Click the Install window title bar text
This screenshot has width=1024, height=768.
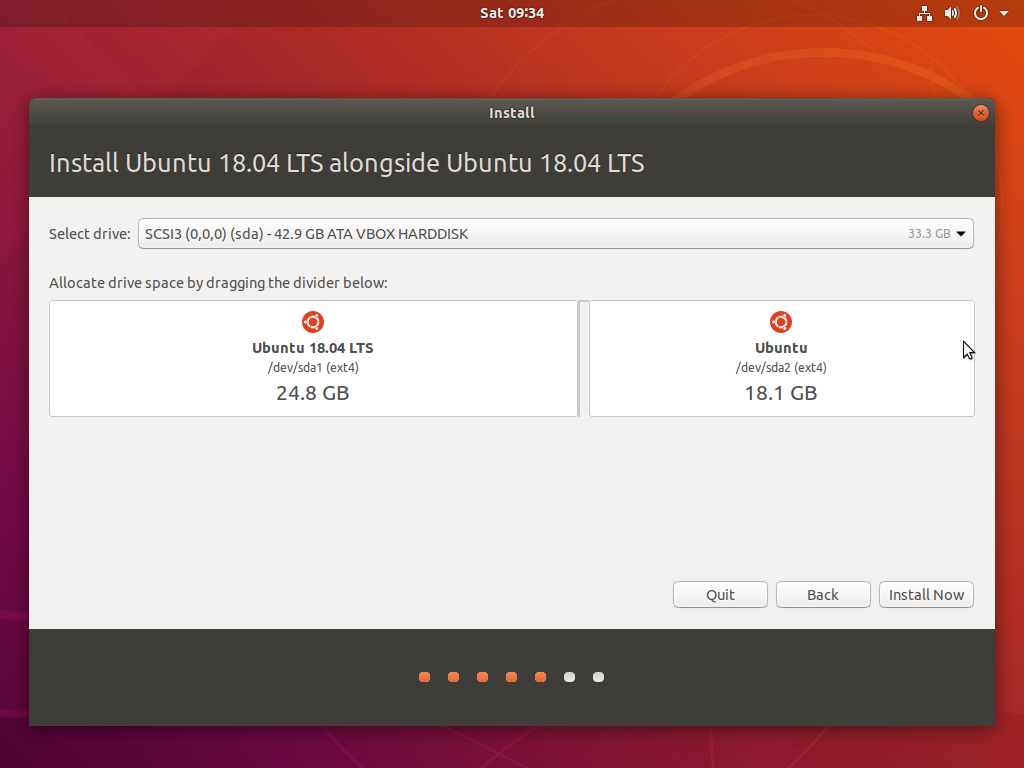coord(511,113)
